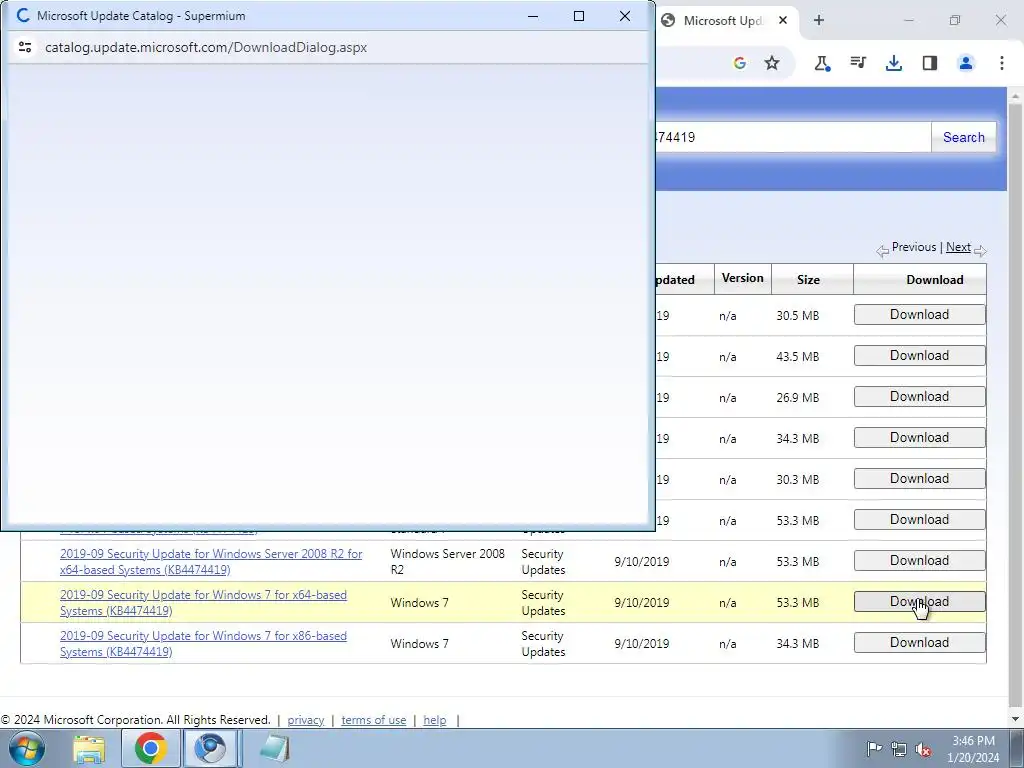Screen dimensions: 1024x768
Task: Download the Windows Server 2008 R2 x64 update
Action: (x=920, y=561)
